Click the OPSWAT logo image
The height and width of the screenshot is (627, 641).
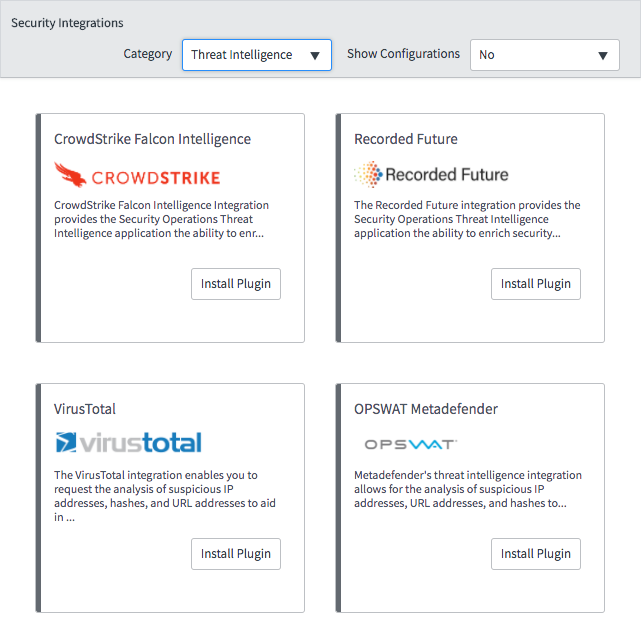410,444
